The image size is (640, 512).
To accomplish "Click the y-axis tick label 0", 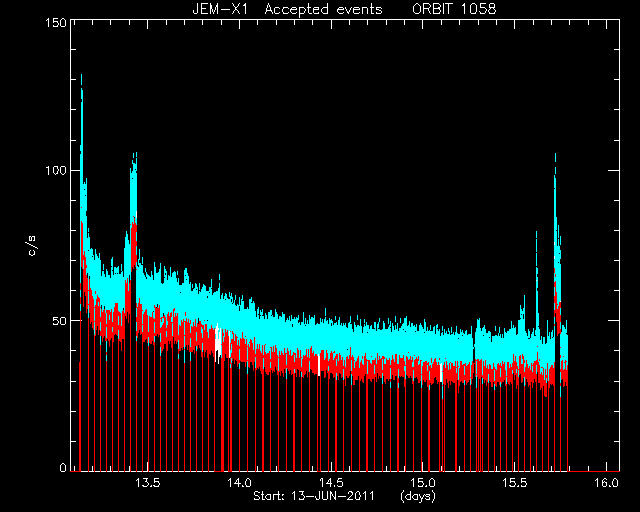I will [63, 467].
